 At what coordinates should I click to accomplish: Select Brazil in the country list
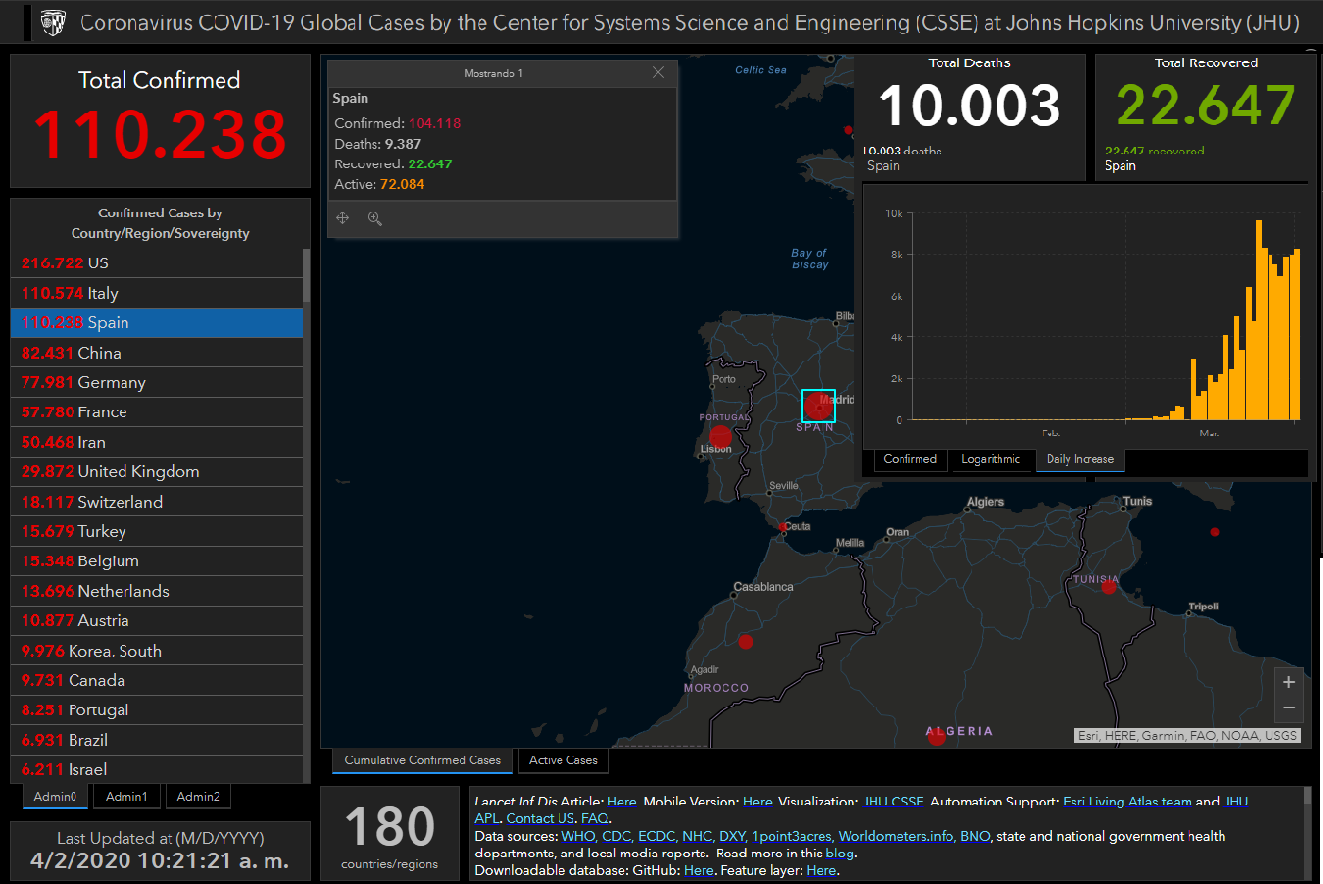coord(157,740)
